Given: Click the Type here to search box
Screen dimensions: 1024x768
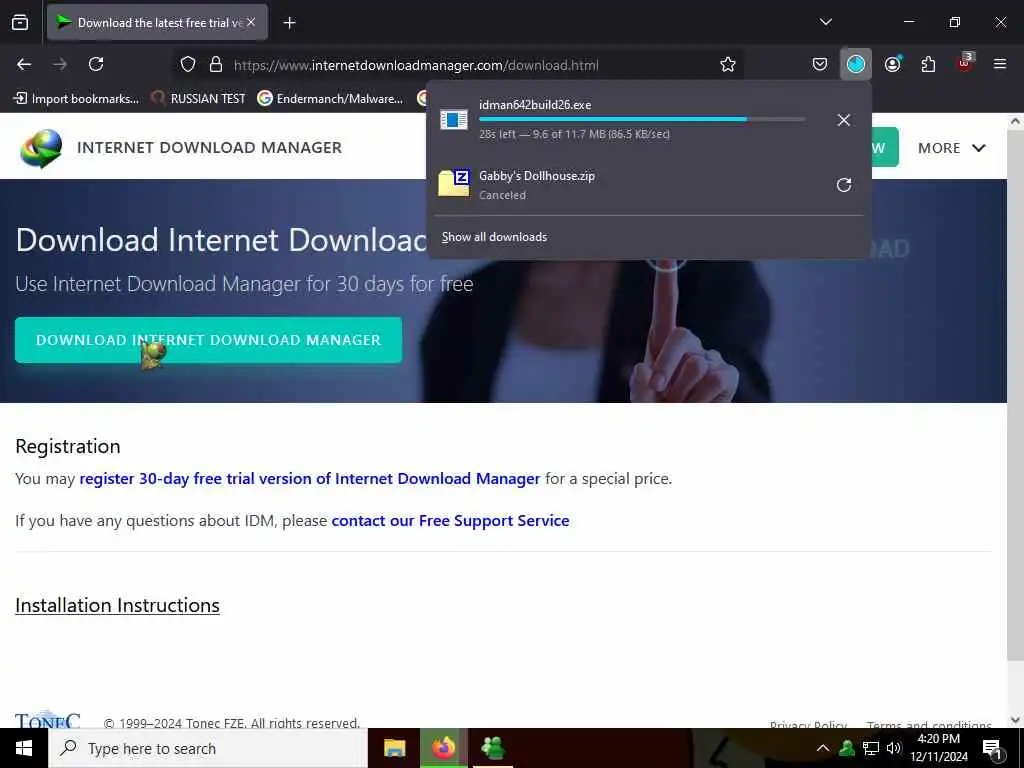Looking at the screenshot, I should pos(208,748).
